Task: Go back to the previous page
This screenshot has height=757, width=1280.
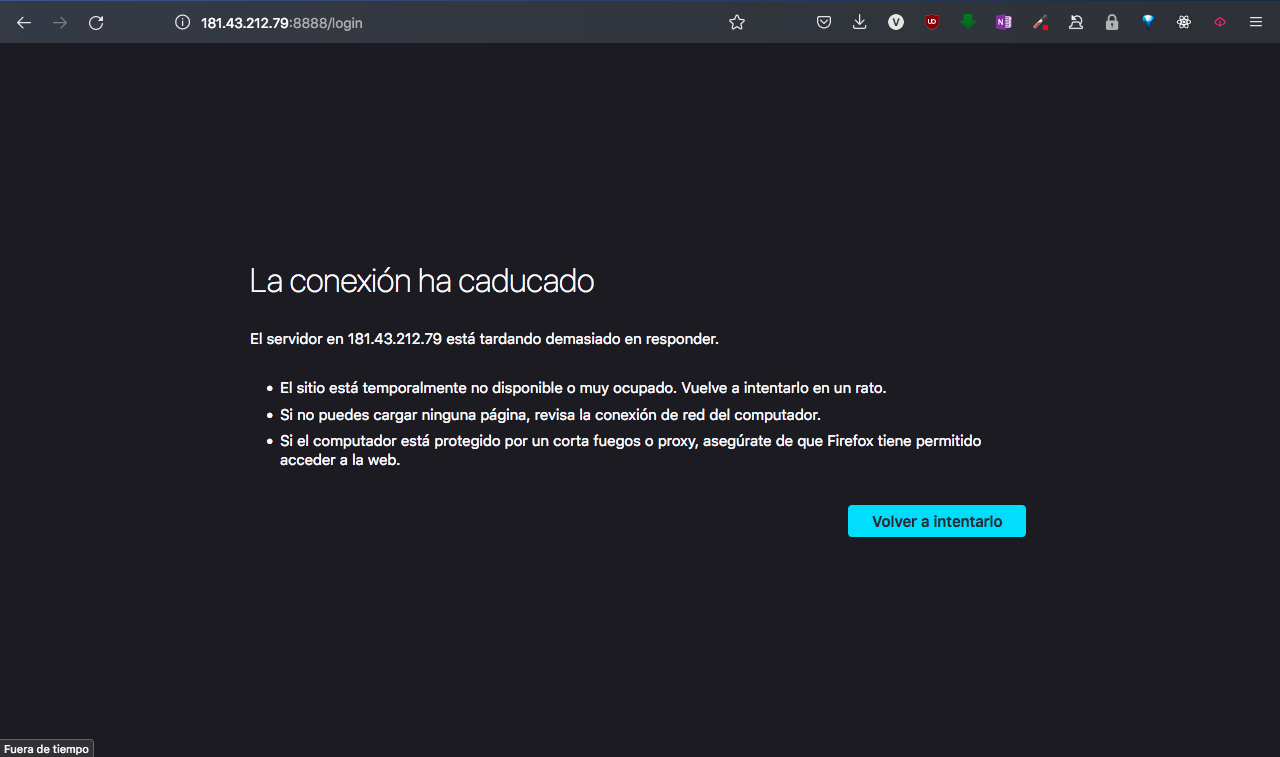Action: (24, 22)
